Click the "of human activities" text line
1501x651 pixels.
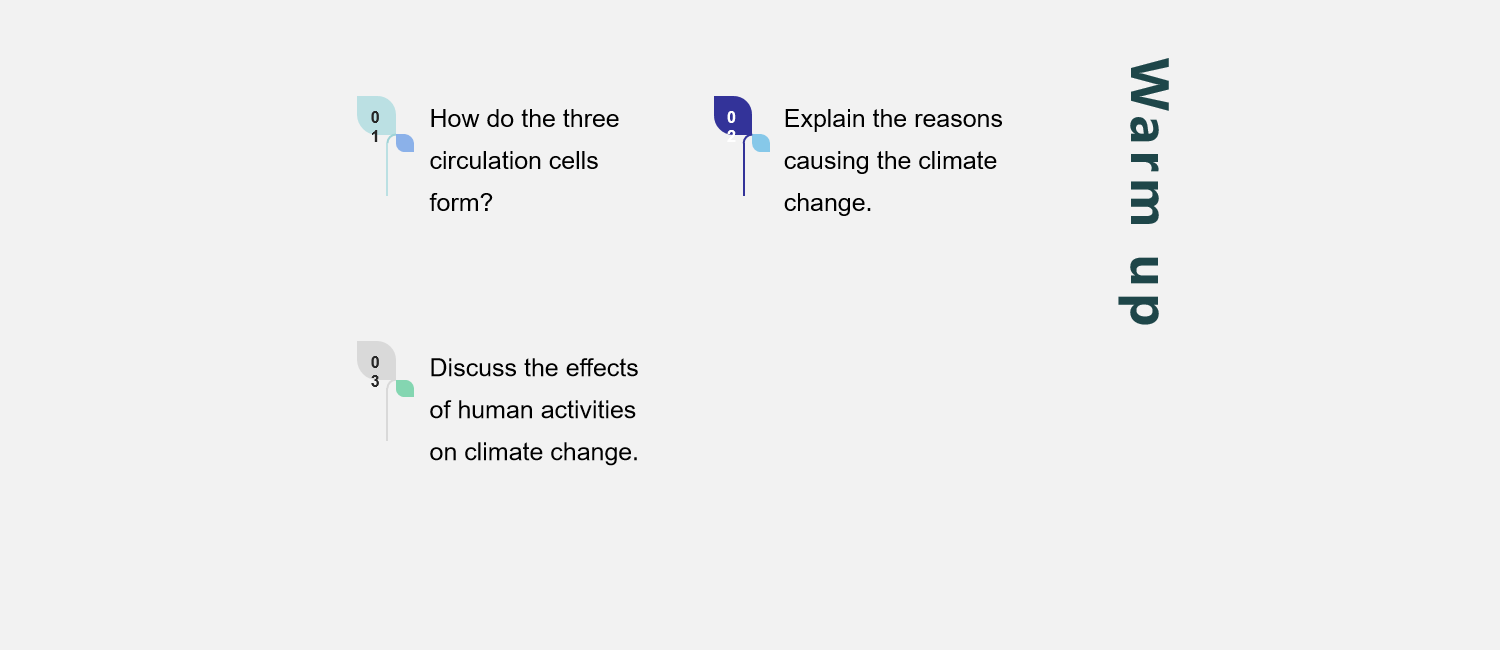pyautogui.click(x=532, y=410)
